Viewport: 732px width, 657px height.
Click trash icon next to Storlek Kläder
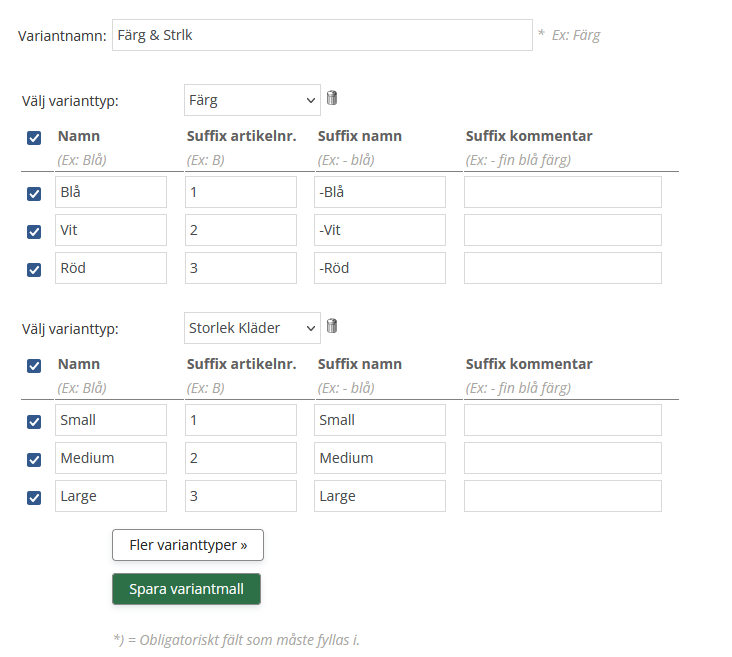tap(332, 326)
